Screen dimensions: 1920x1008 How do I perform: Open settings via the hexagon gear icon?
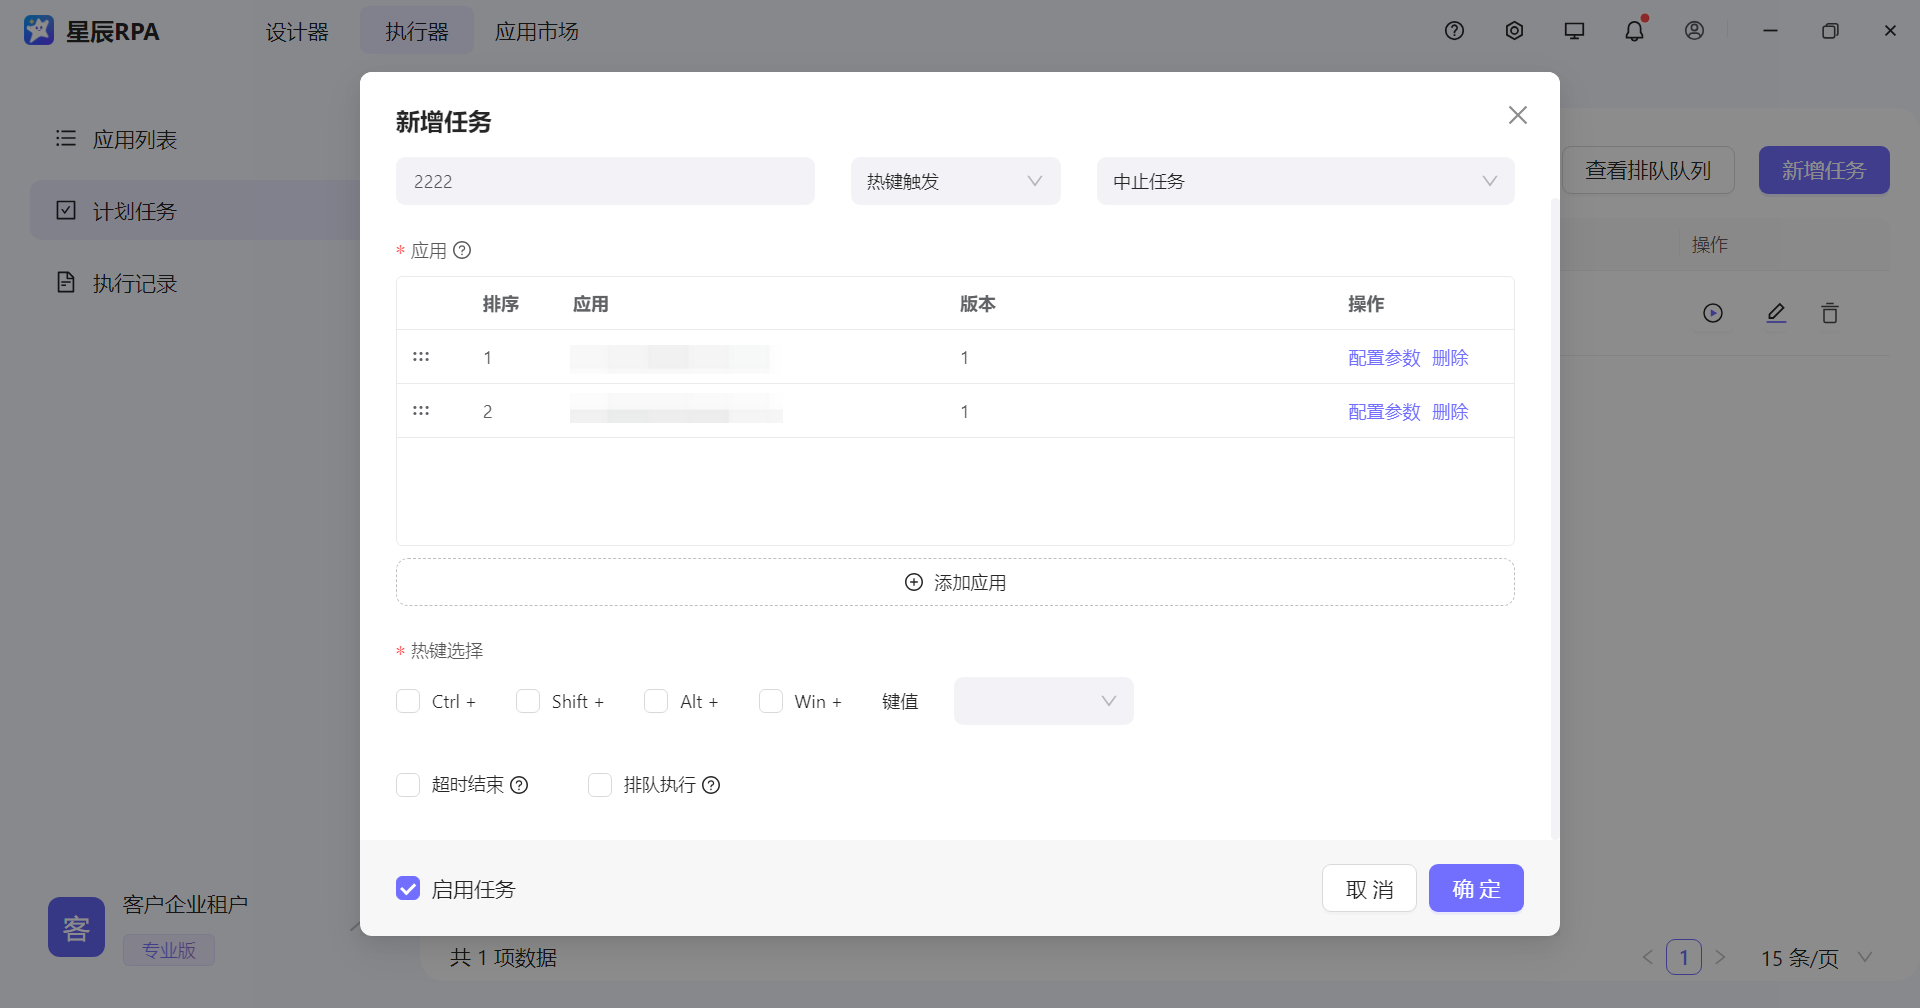coord(1514,31)
